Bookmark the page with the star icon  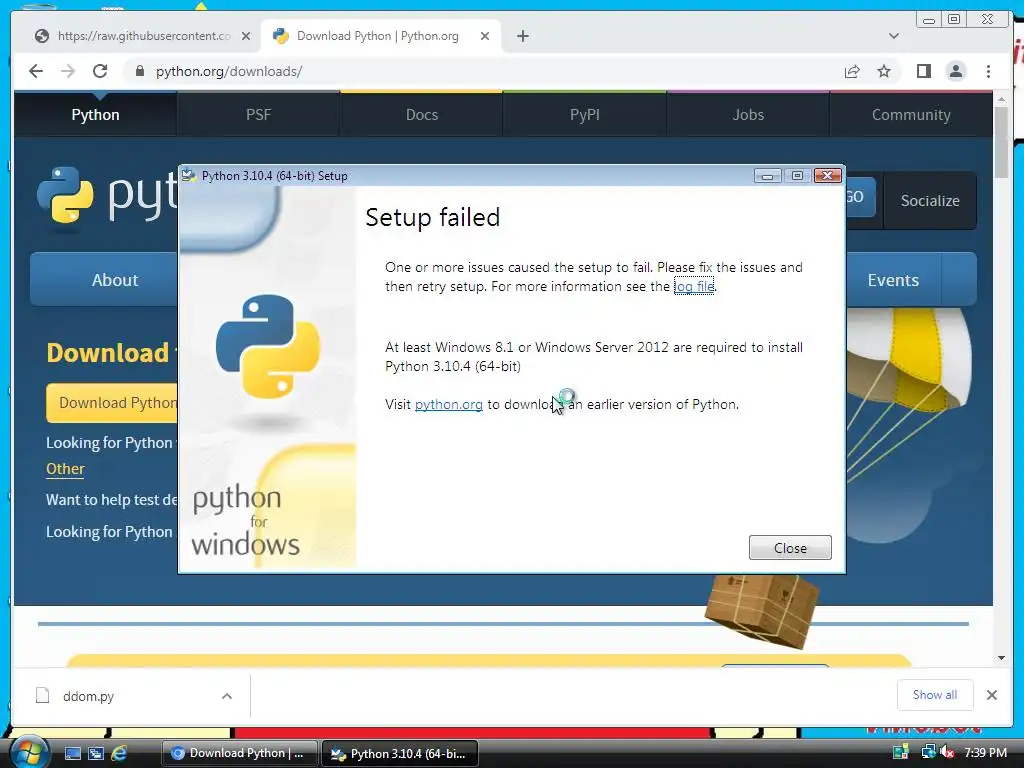point(884,71)
